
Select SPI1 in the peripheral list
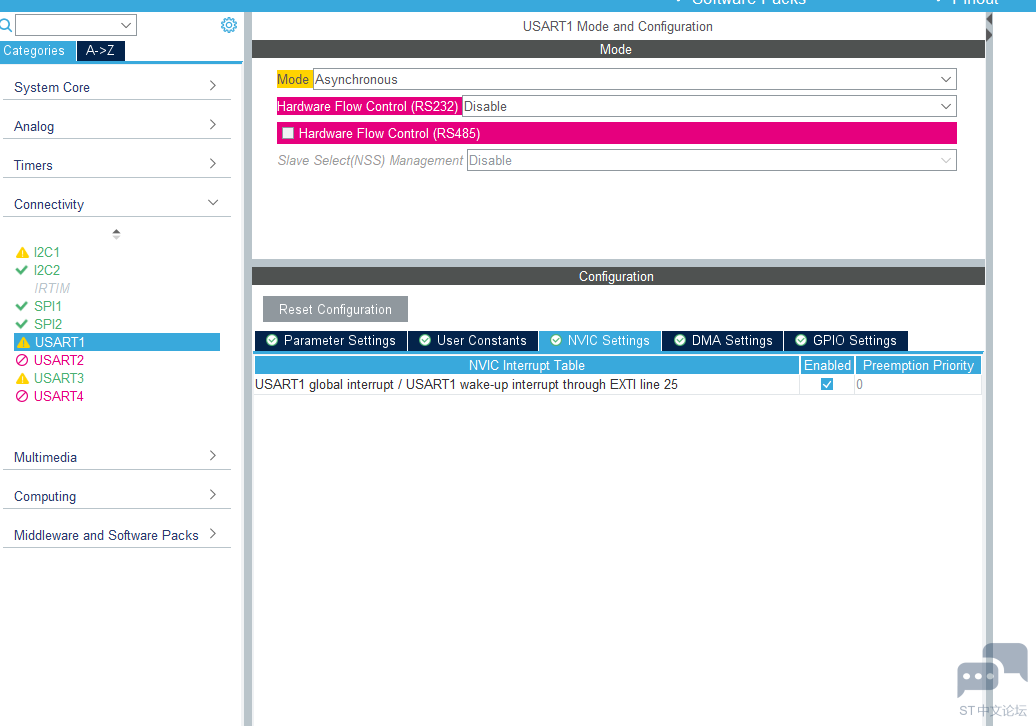click(x=48, y=306)
